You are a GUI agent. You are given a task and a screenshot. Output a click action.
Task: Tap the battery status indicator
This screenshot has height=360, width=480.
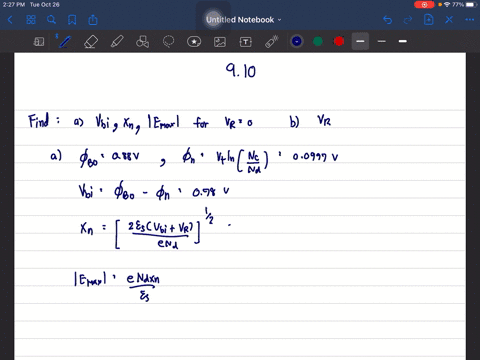coord(471,5)
